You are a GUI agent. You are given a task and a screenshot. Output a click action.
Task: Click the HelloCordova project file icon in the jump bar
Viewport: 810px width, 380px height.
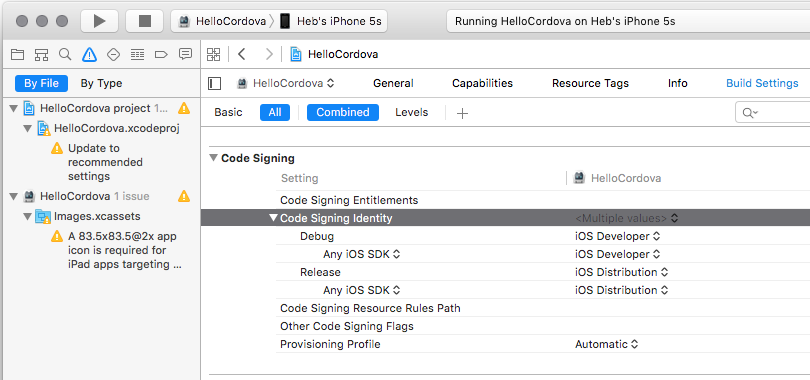tap(295, 54)
